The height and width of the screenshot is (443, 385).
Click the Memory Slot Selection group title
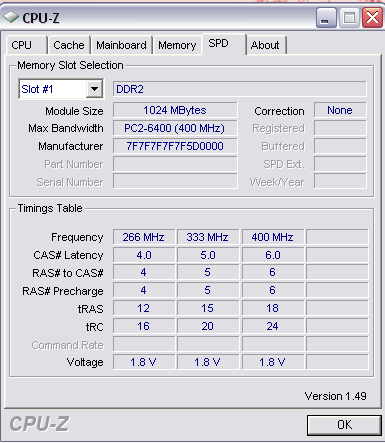pyautogui.click(x=70, y=65)
